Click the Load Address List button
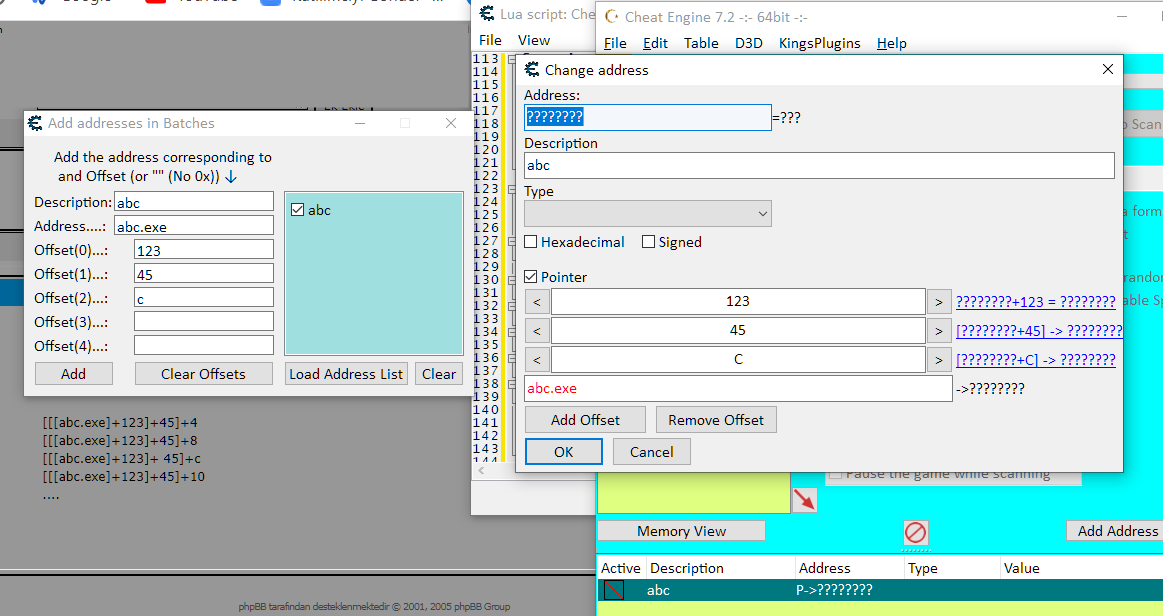Screen dimensions: 1163x616 pos(346,374)
